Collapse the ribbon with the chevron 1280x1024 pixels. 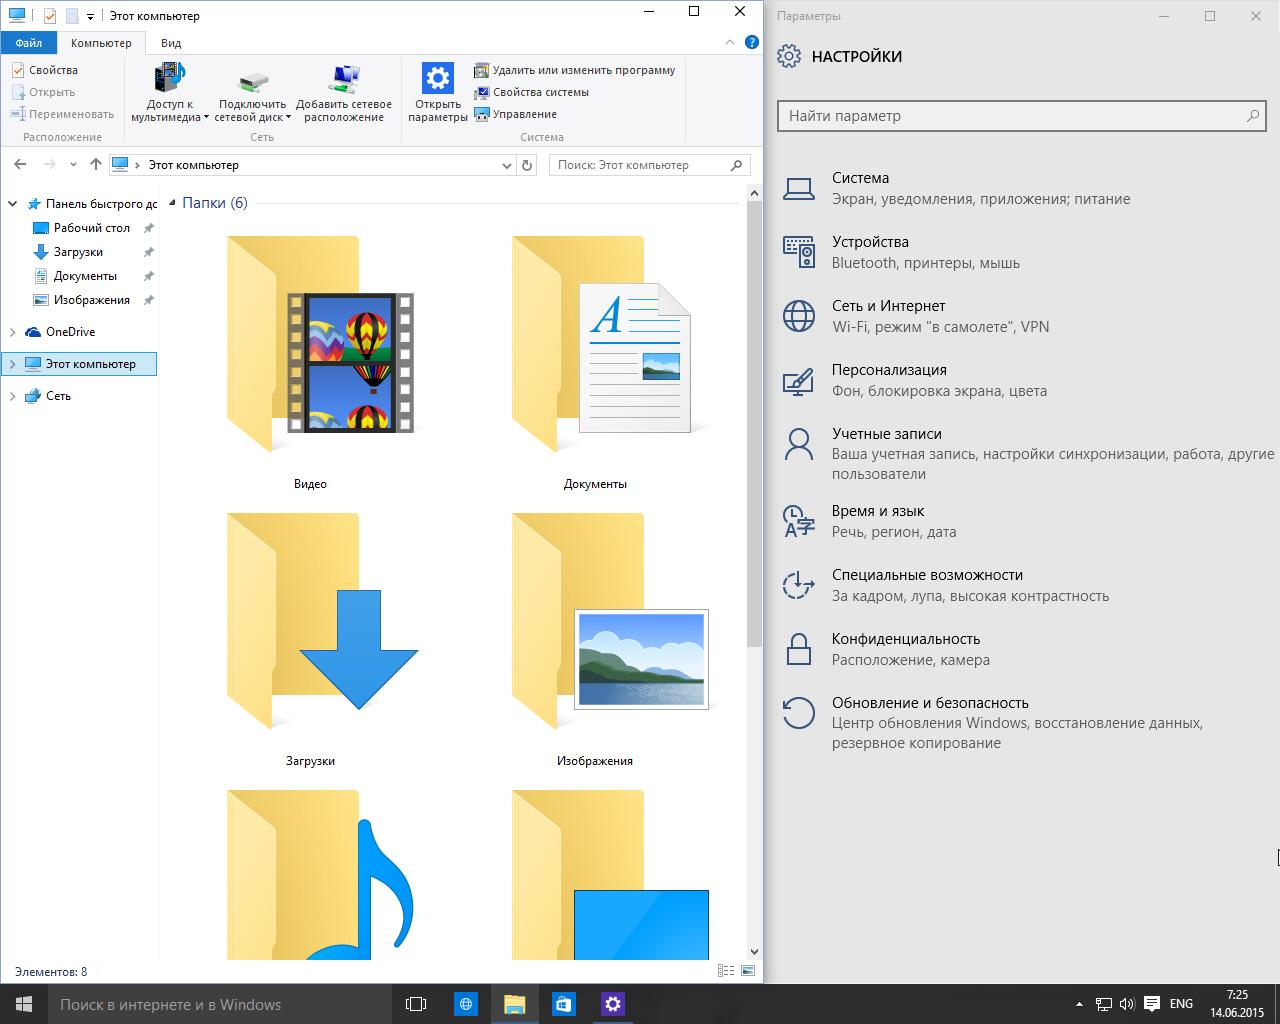[729, 42]
